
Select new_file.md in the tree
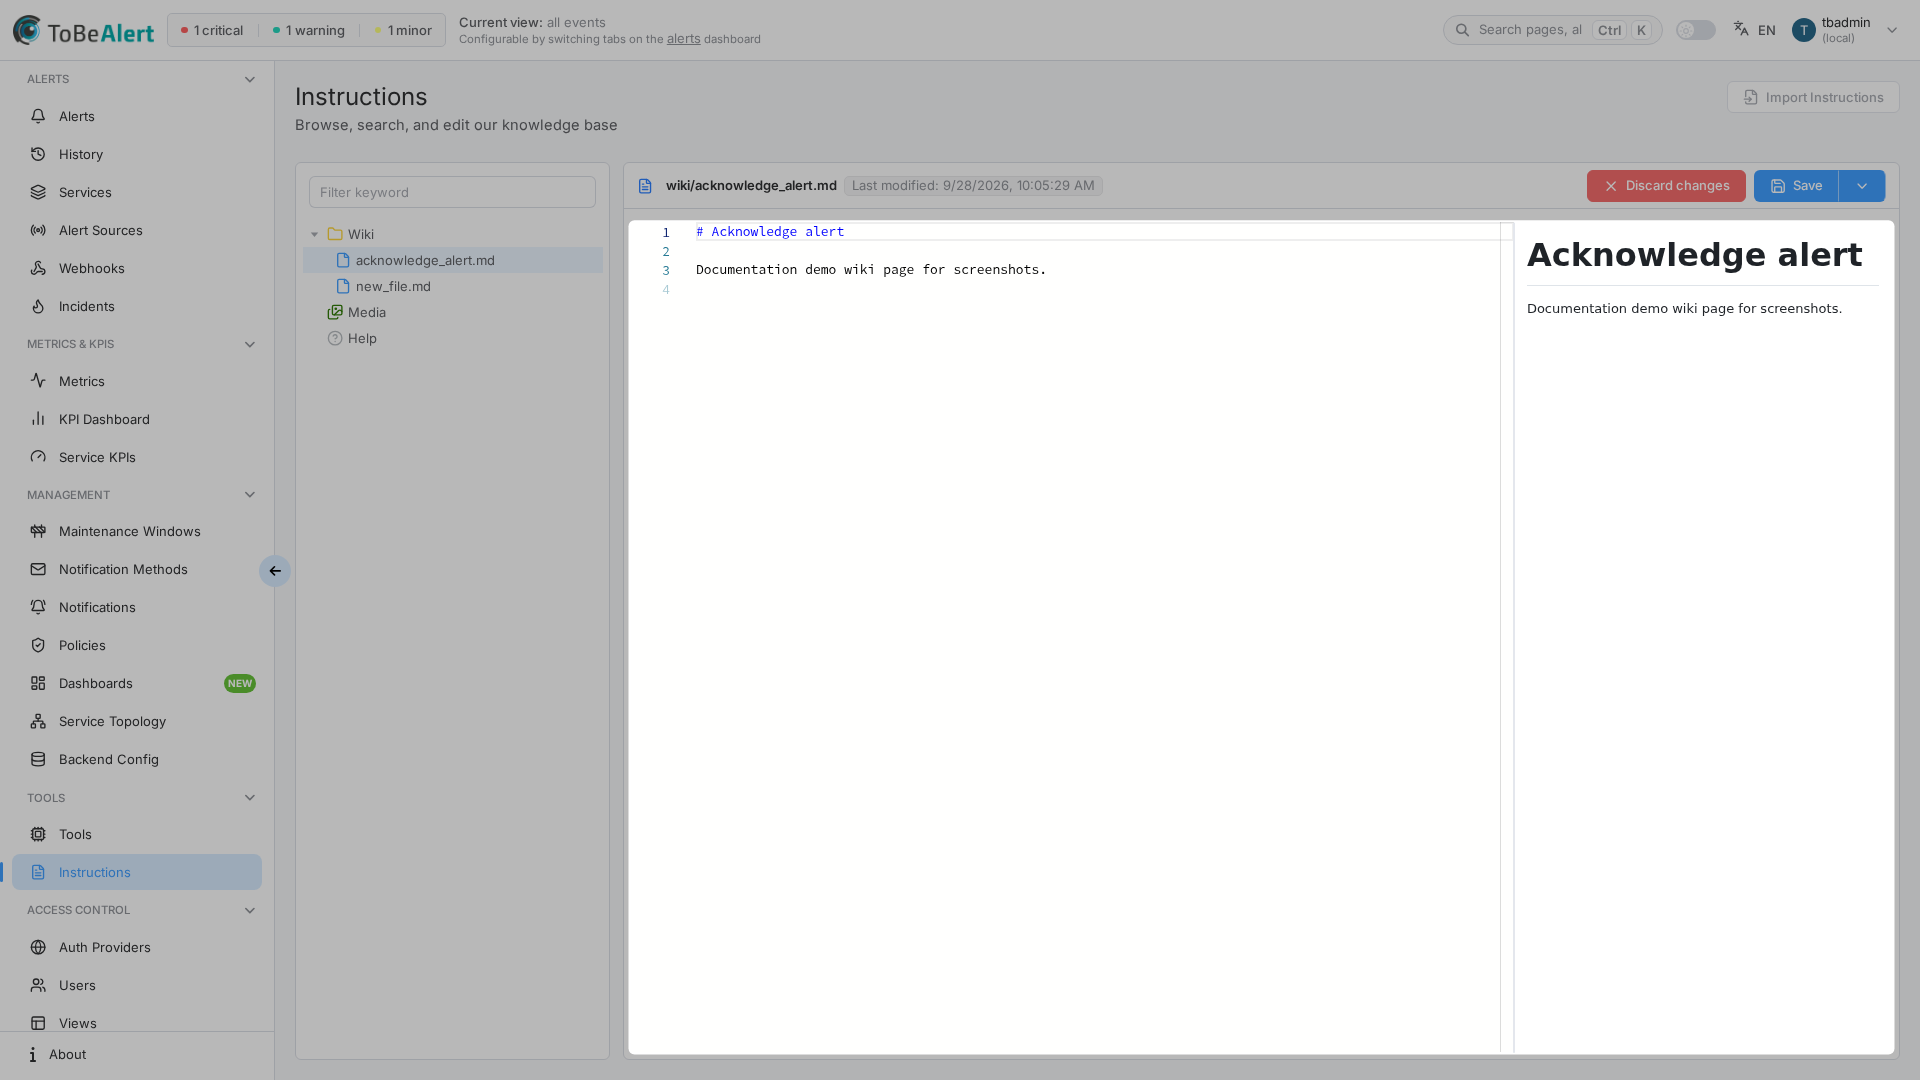(x=453, y=286)
